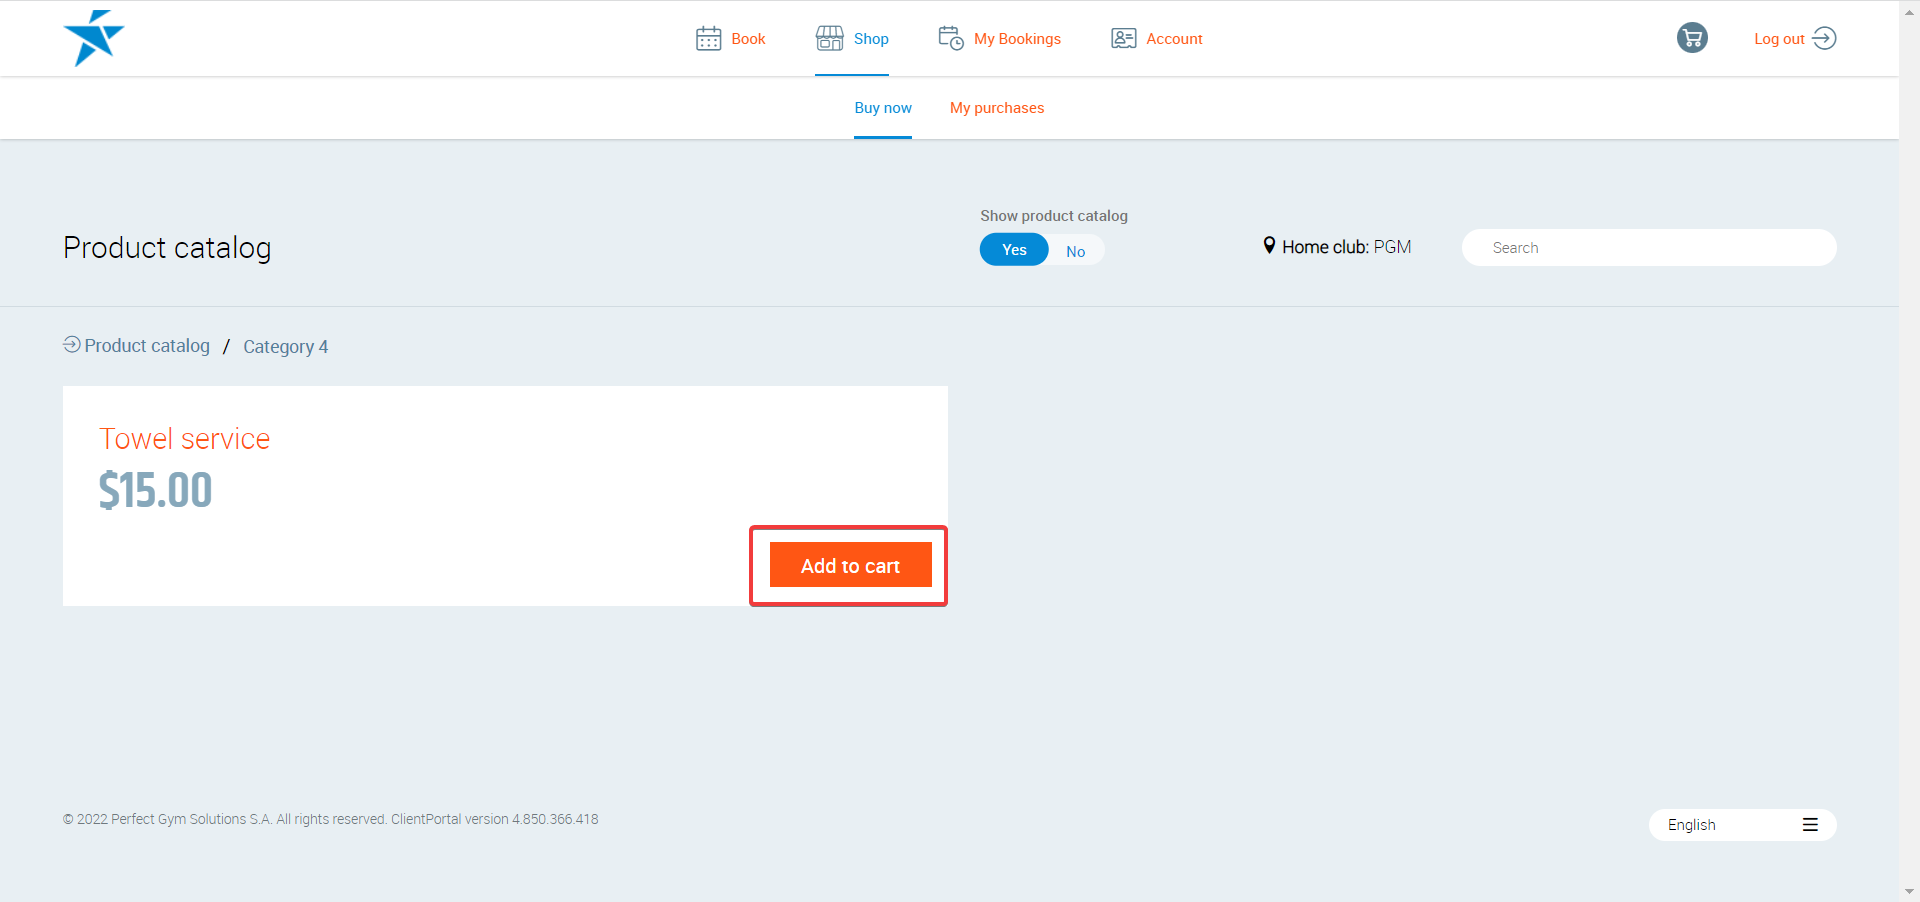Switch to the Buy now tab

pyautogui.click(x=882, y=108)
